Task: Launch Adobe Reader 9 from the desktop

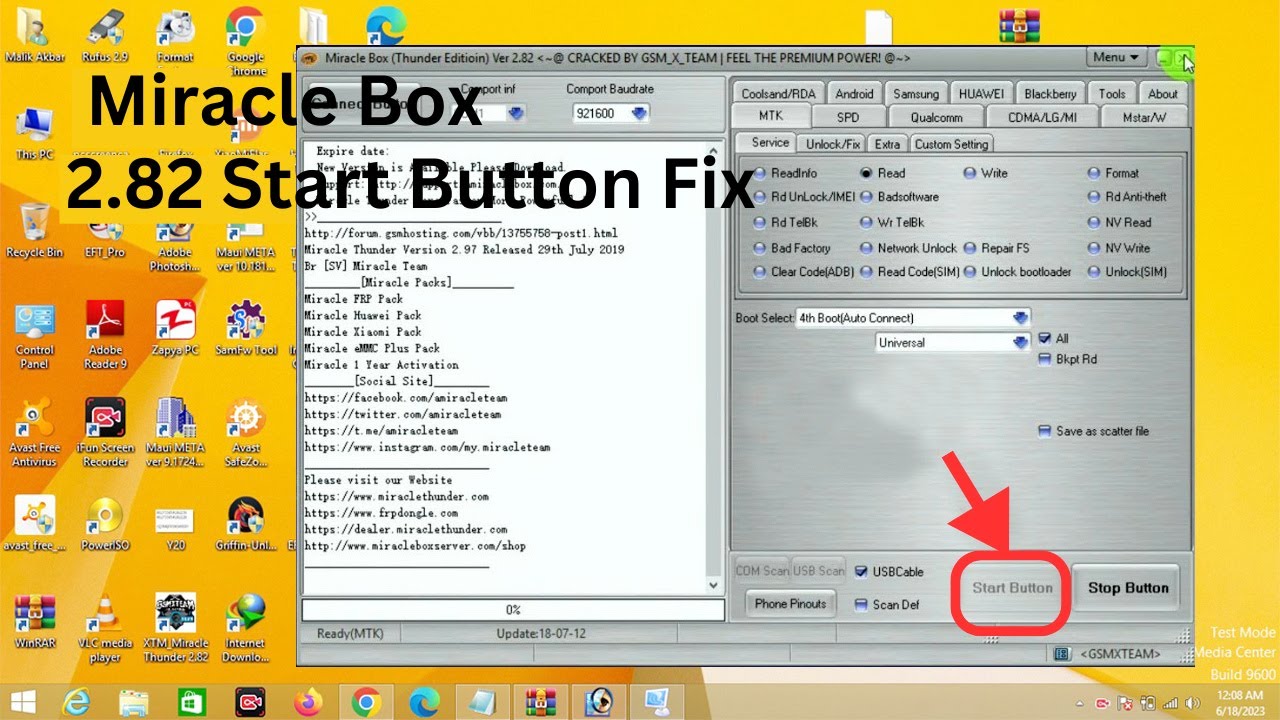Action: tap(105, 335)
